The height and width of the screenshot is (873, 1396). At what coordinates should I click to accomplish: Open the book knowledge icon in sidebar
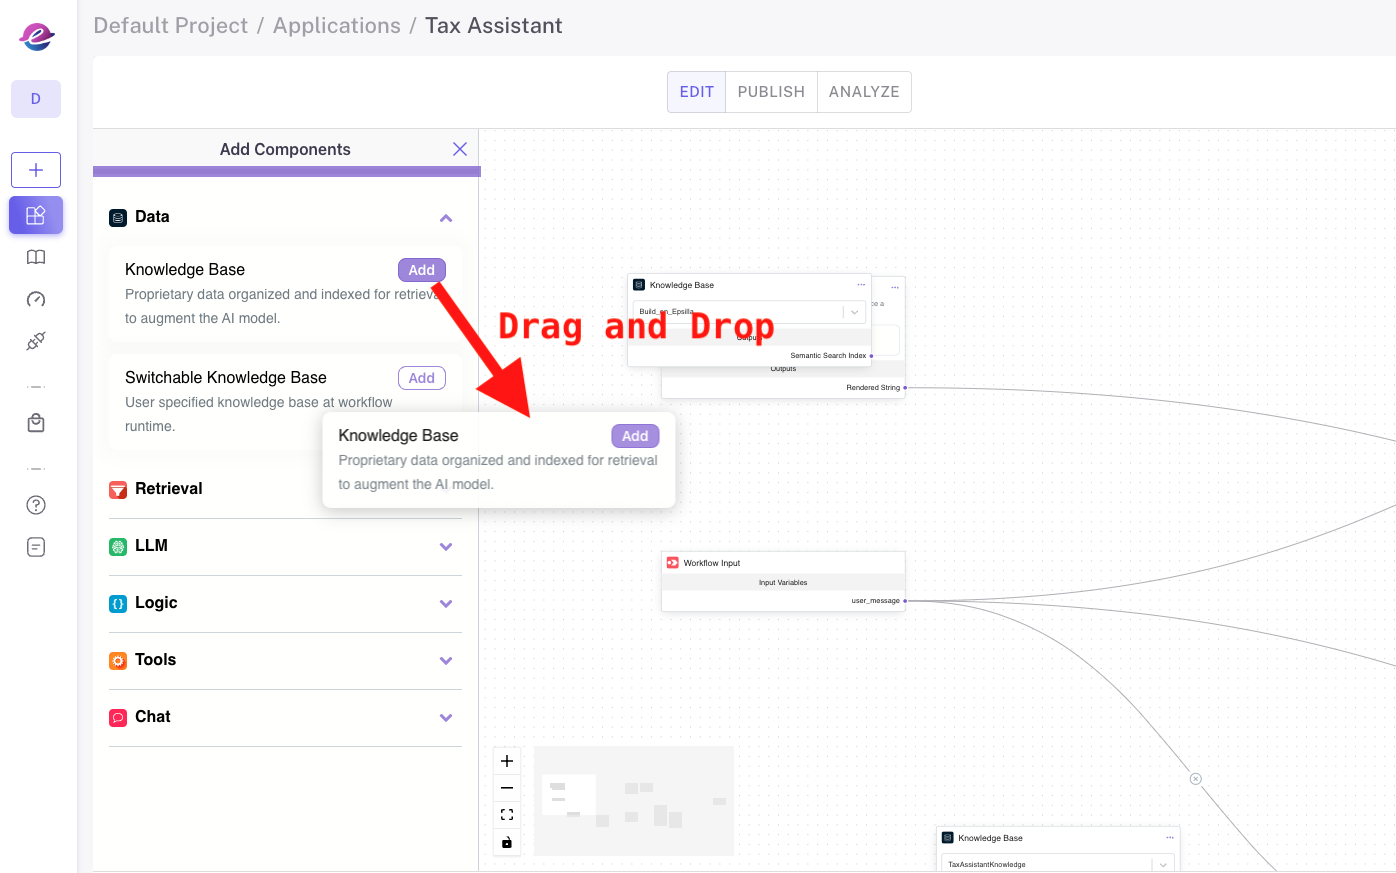pyautogui.click(x=36, y=257)
